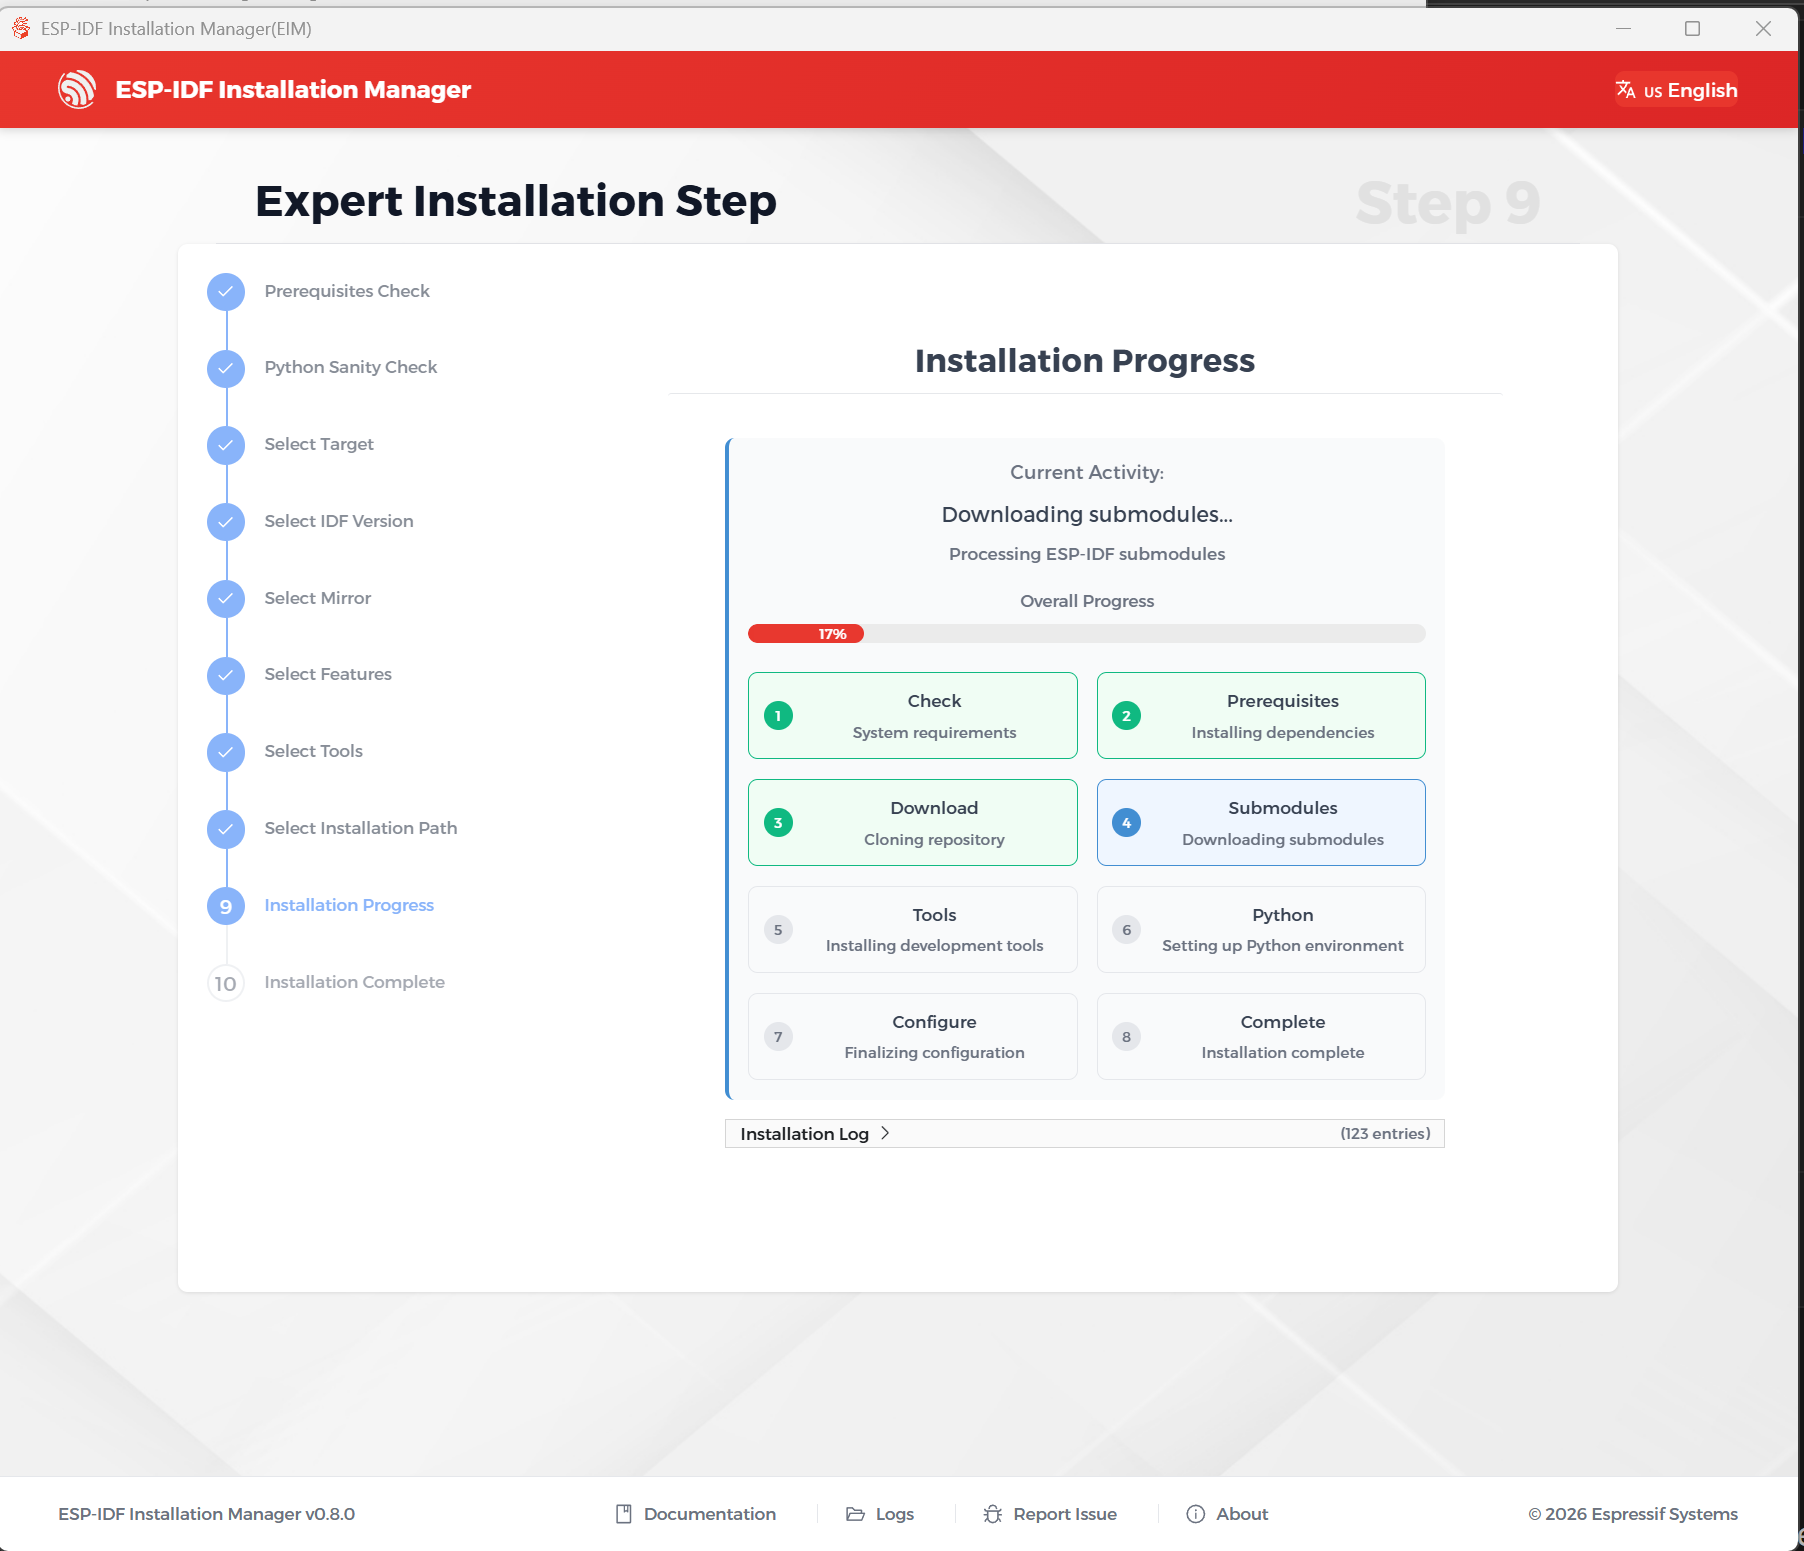Click the step 10 Installation Complete circle
The width and height of the screenshot is (1804, 1551).
226,983
